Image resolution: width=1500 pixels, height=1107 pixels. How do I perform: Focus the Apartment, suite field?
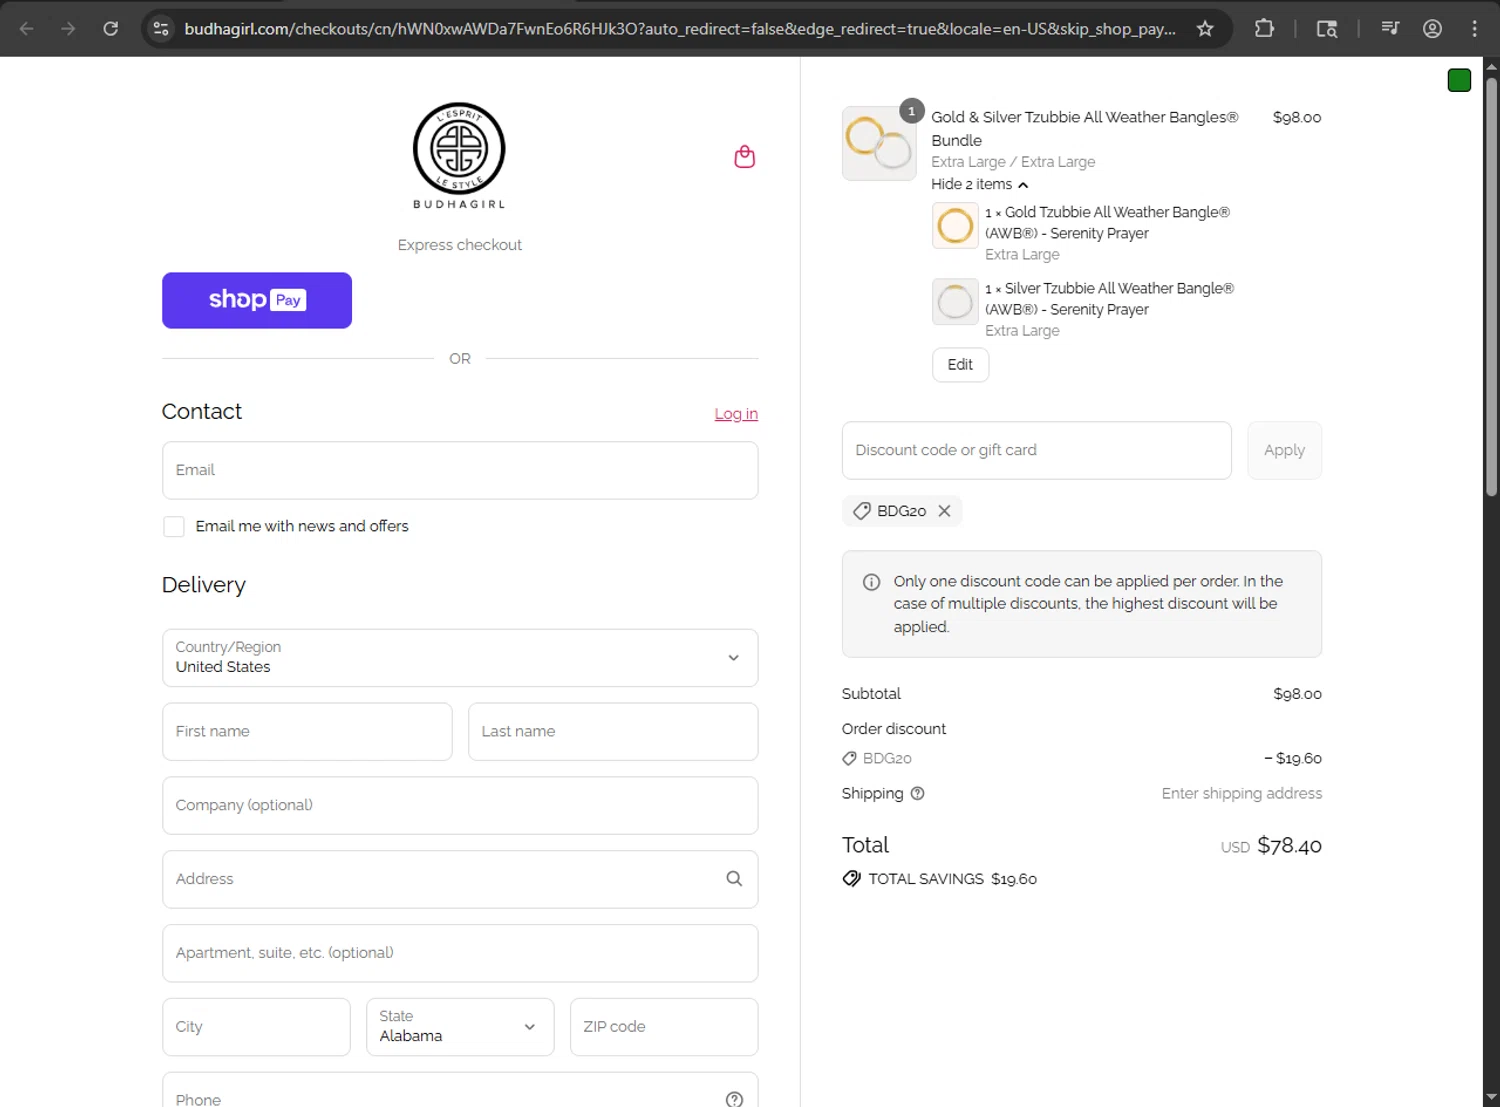tap(460, 953)
